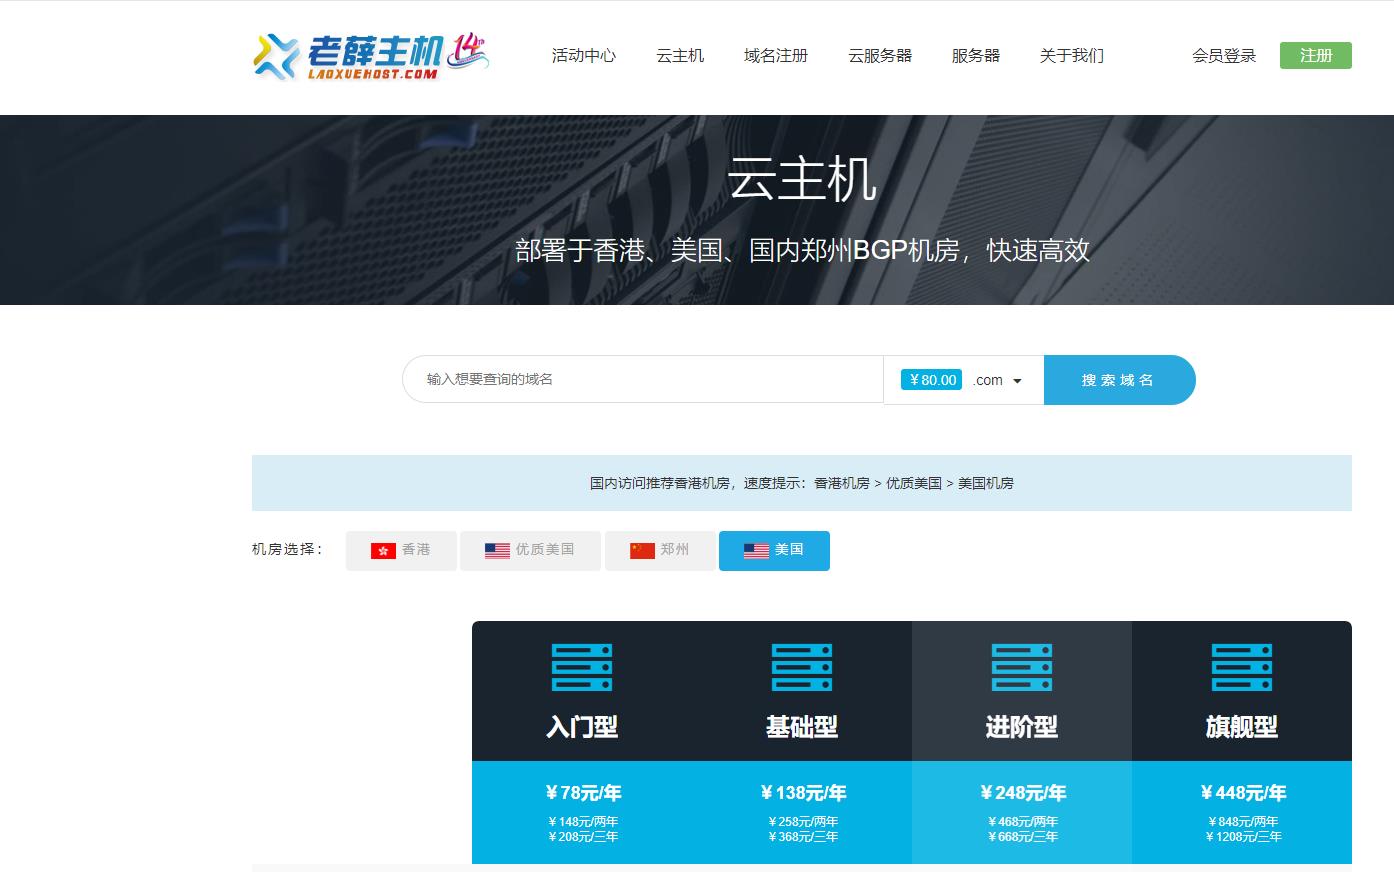Expand the 云主机 navigation menu
Image resolution: width=1394 pixels, height=872 pixels.
[x=680, y=56]
